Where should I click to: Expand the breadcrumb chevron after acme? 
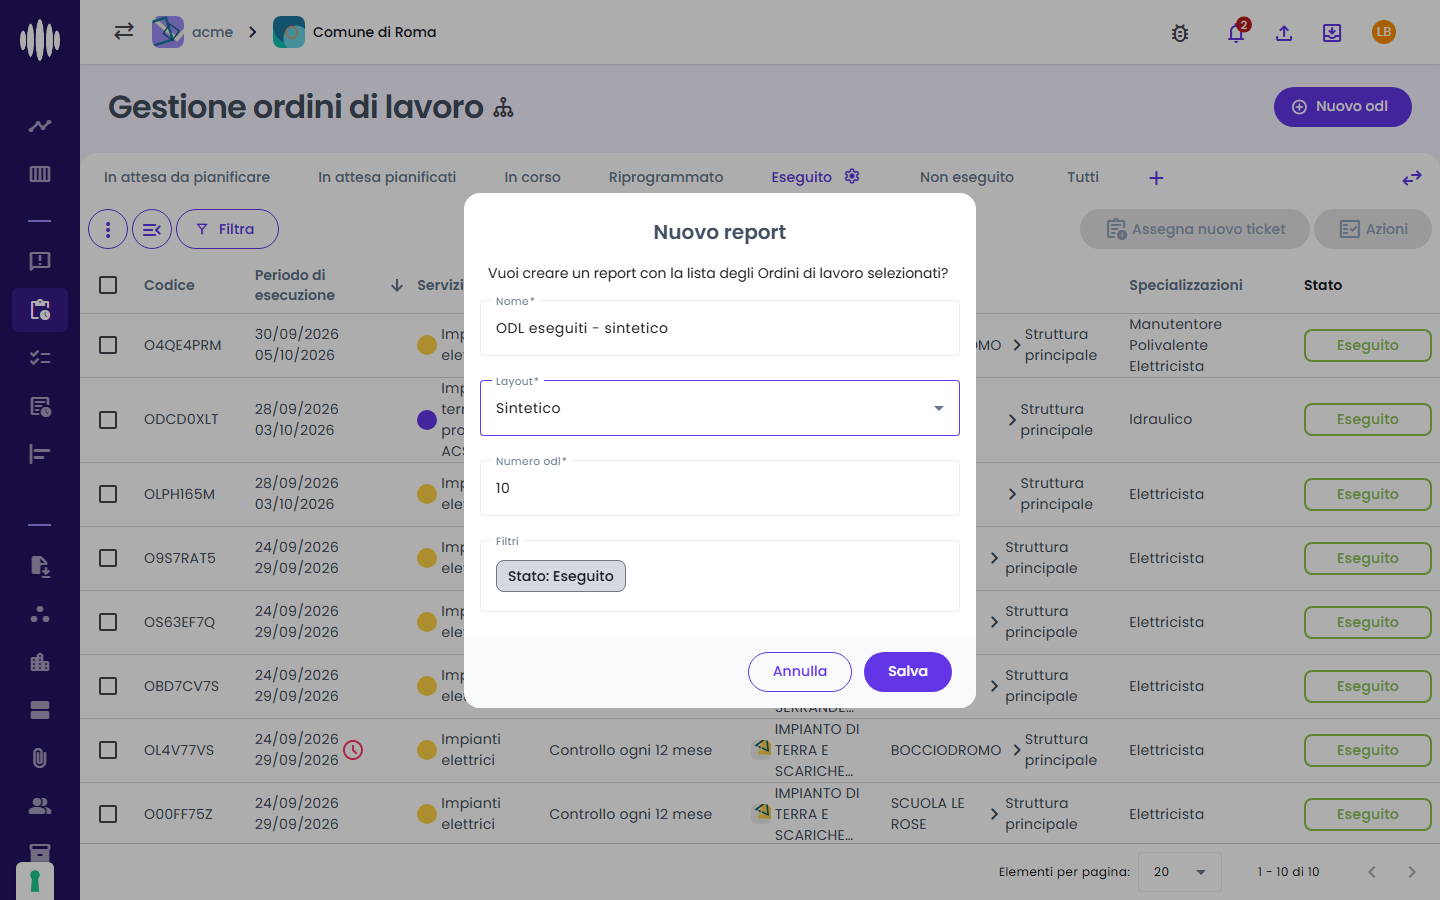(253, 32)
